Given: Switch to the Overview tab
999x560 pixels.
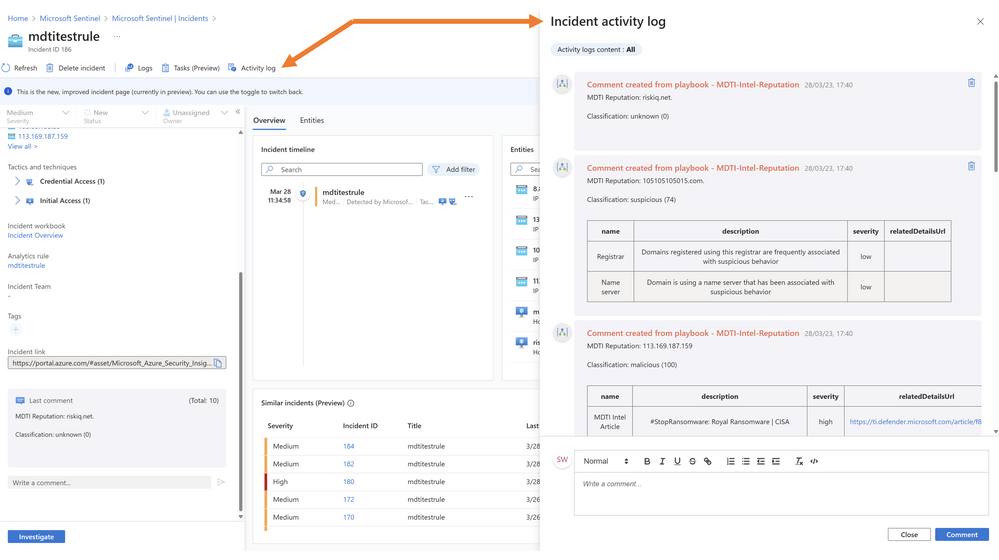Looking at the screenshot, I should (x=269, y=120).
